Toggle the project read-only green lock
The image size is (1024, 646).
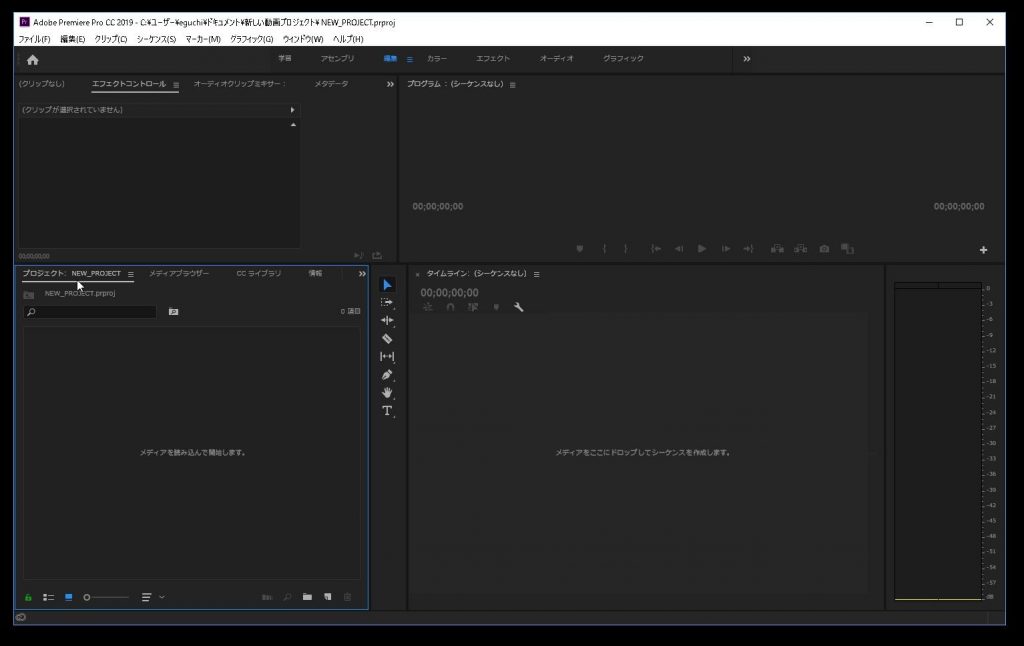[x=28, y=597]
